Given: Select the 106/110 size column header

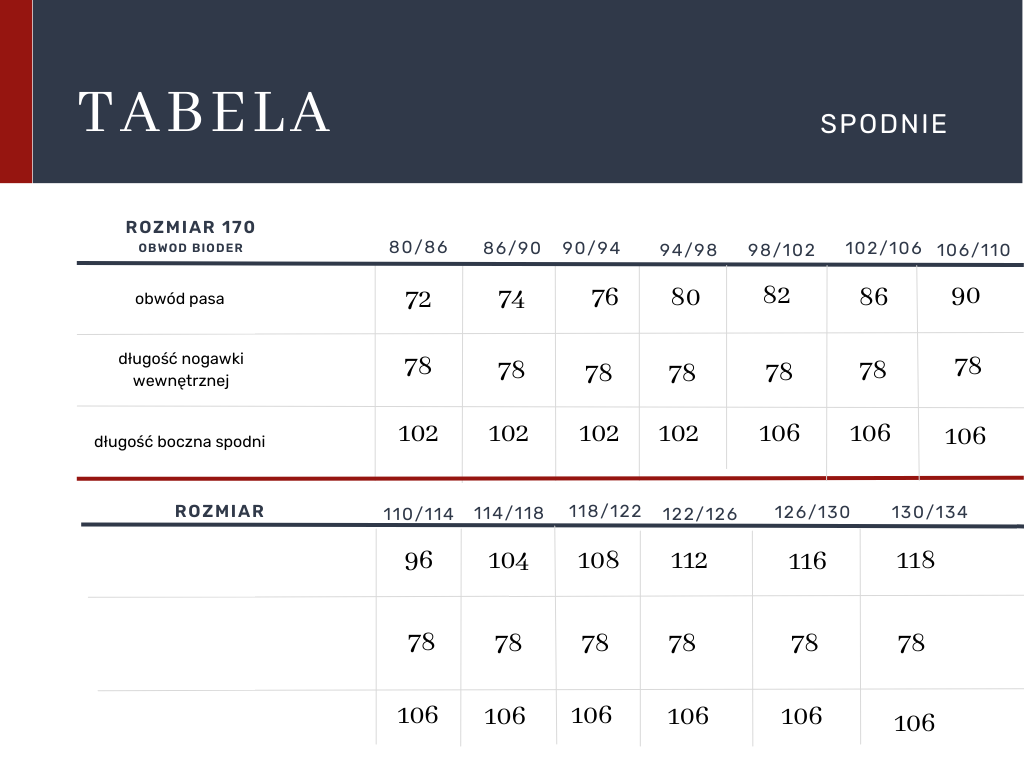Looking at the screenshot, I should click(973, 250).
